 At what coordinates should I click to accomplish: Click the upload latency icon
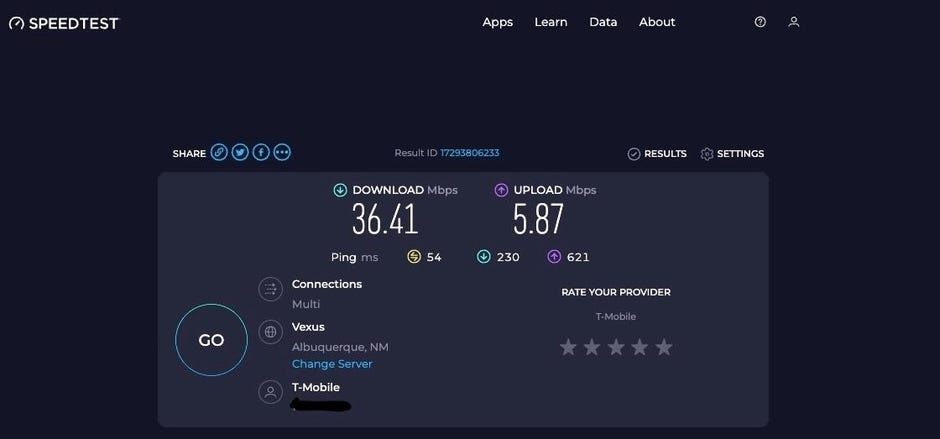pyautogui.click(x=554, y=257)
